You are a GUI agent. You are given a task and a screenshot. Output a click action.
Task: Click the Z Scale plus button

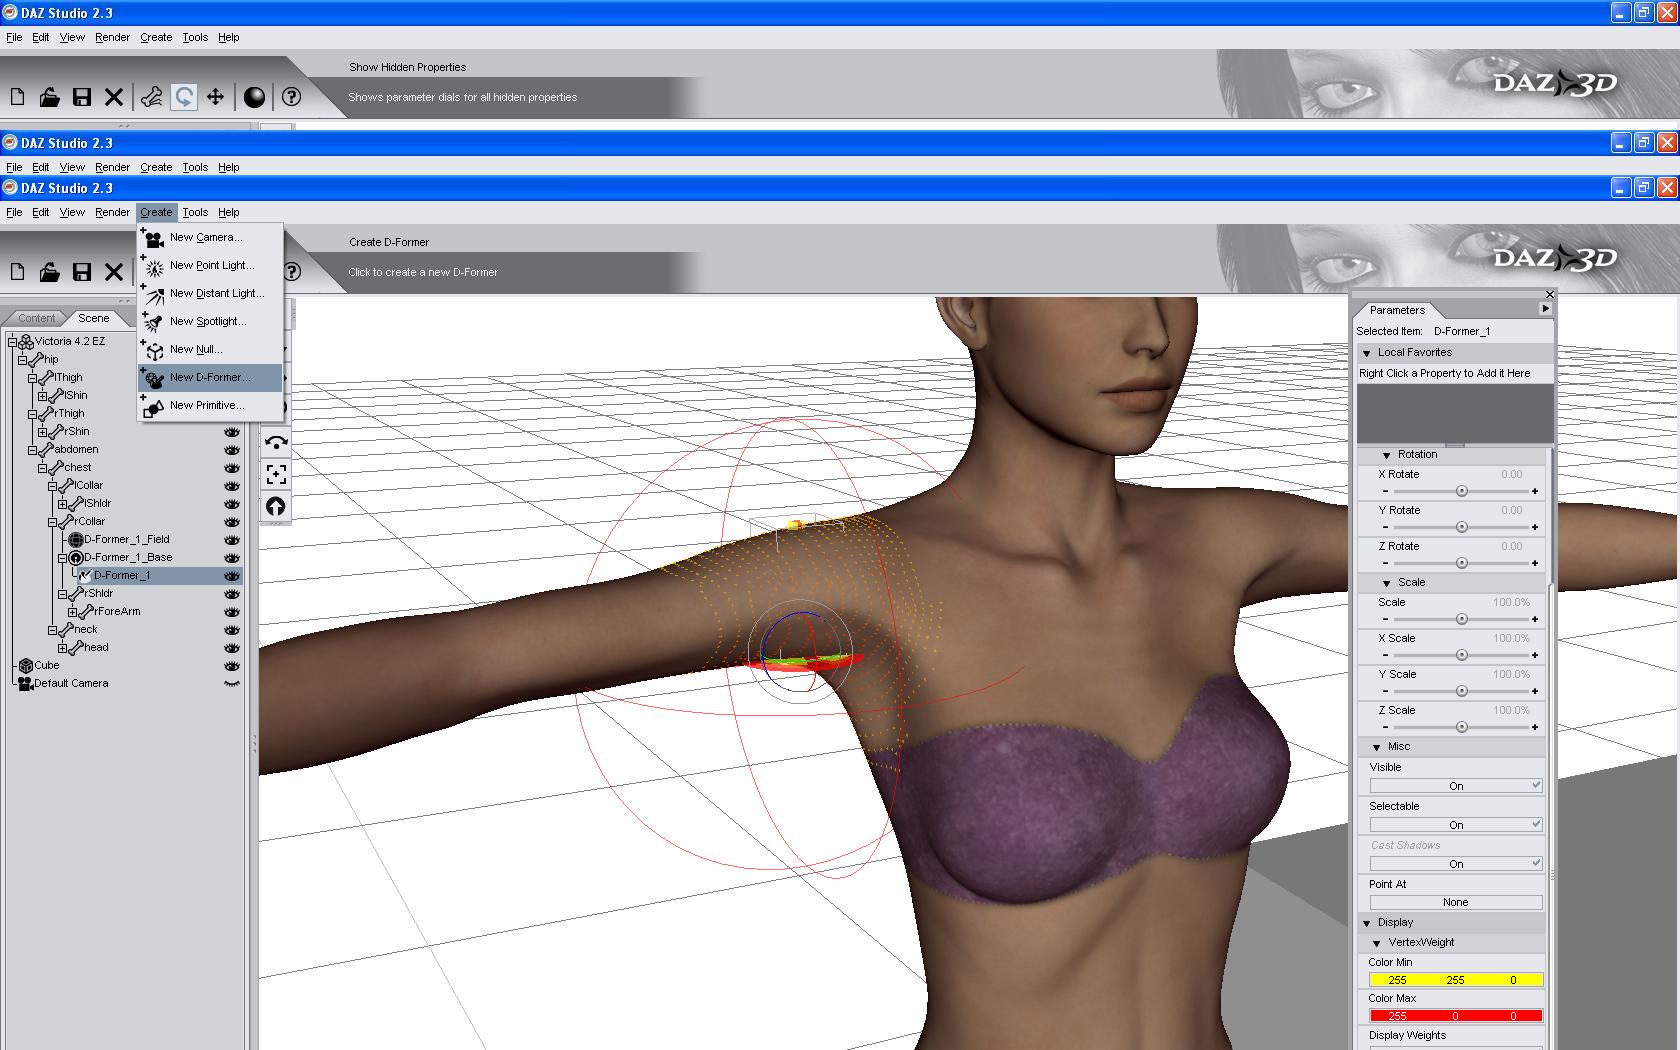[1535, 728]
